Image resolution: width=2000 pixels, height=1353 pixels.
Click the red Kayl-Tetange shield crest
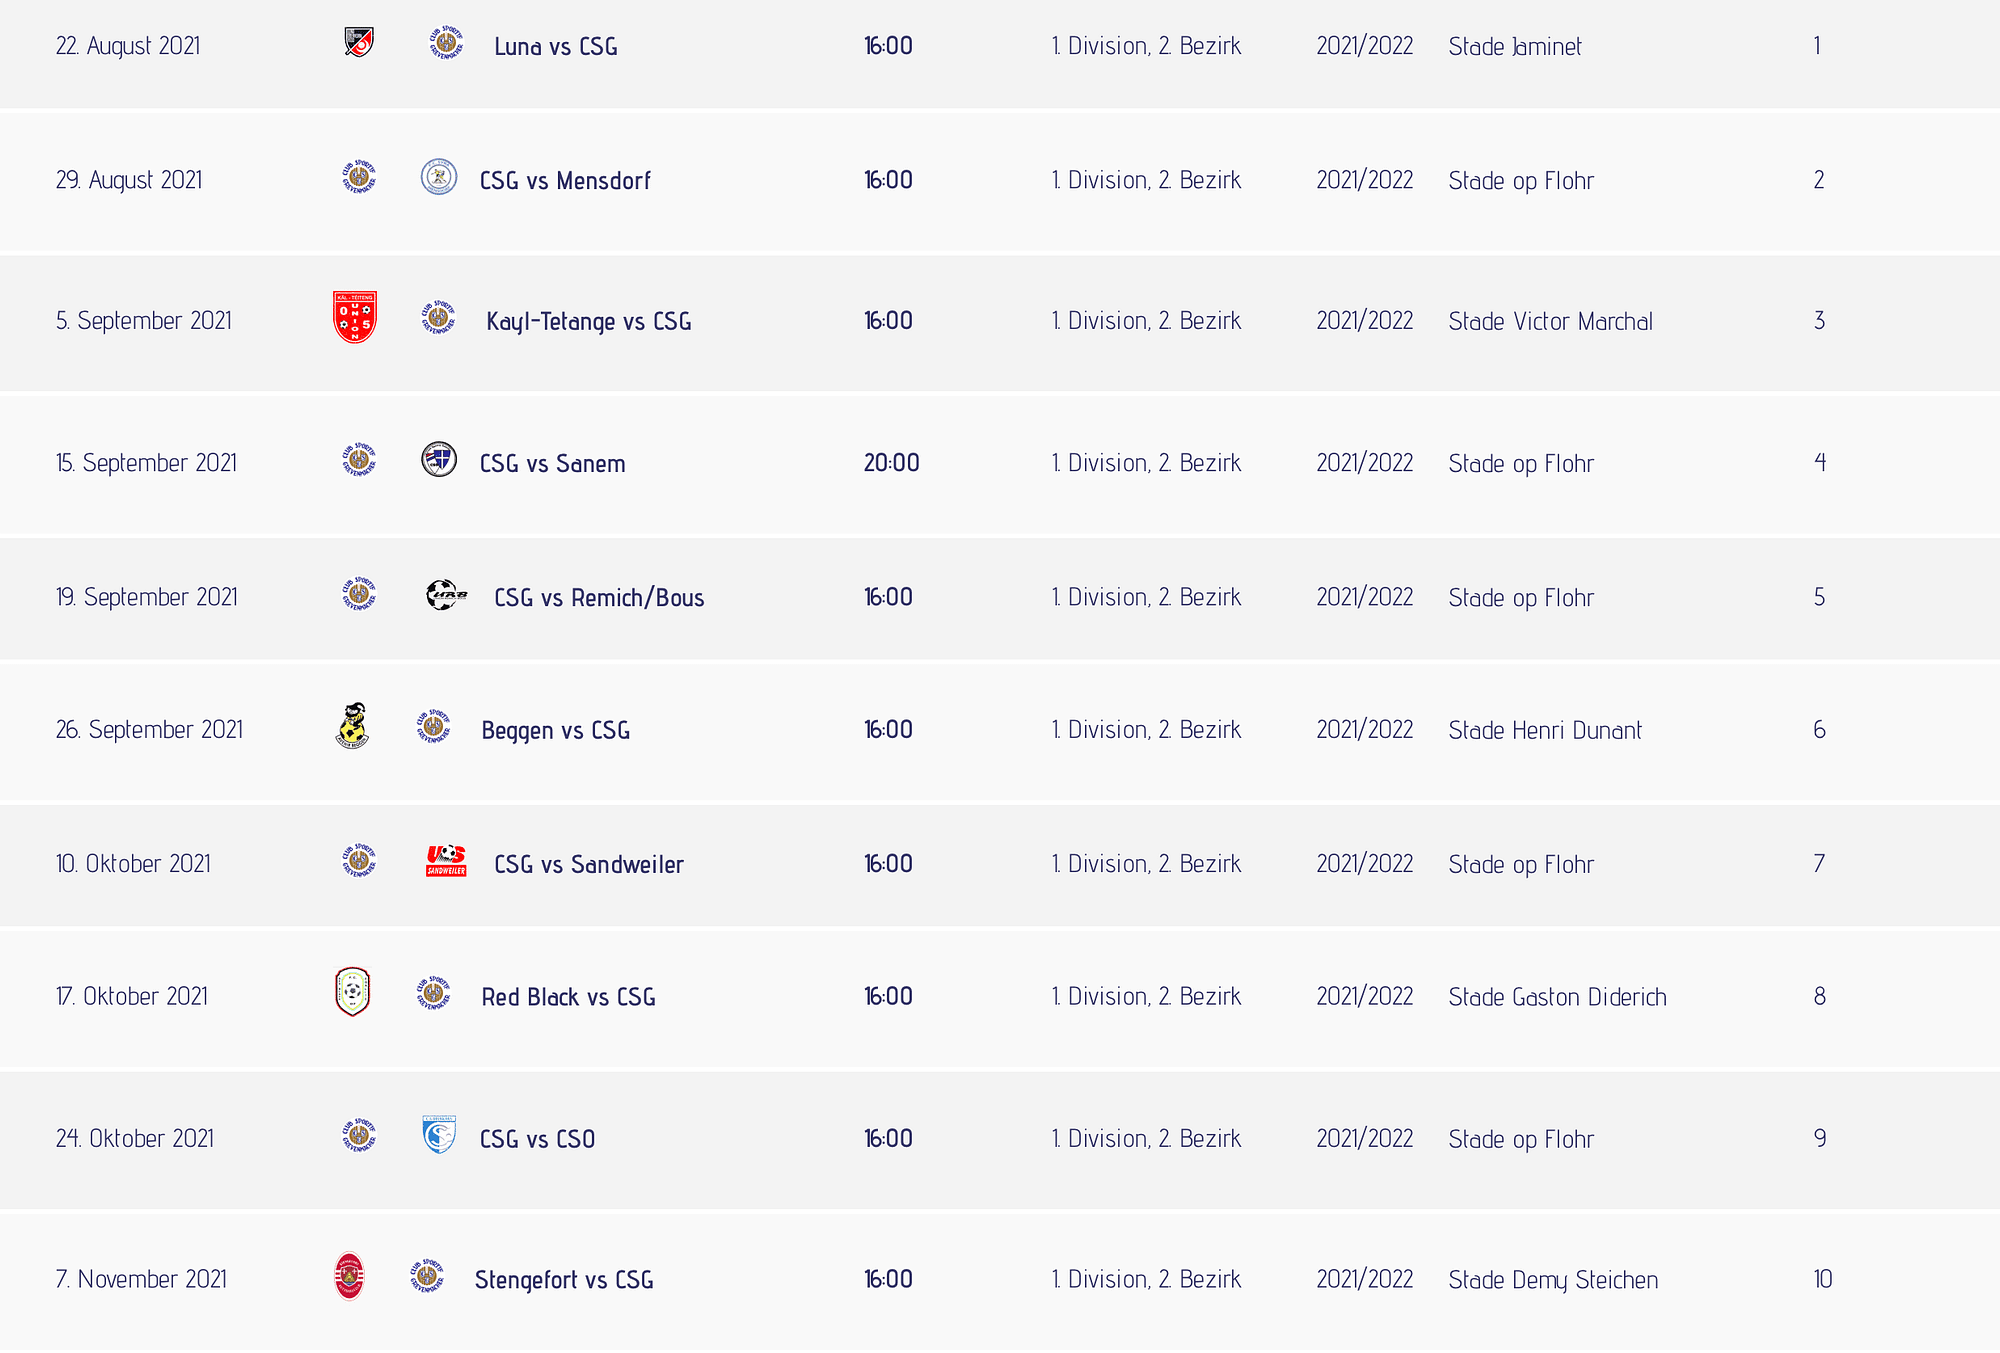coord(355,318)
